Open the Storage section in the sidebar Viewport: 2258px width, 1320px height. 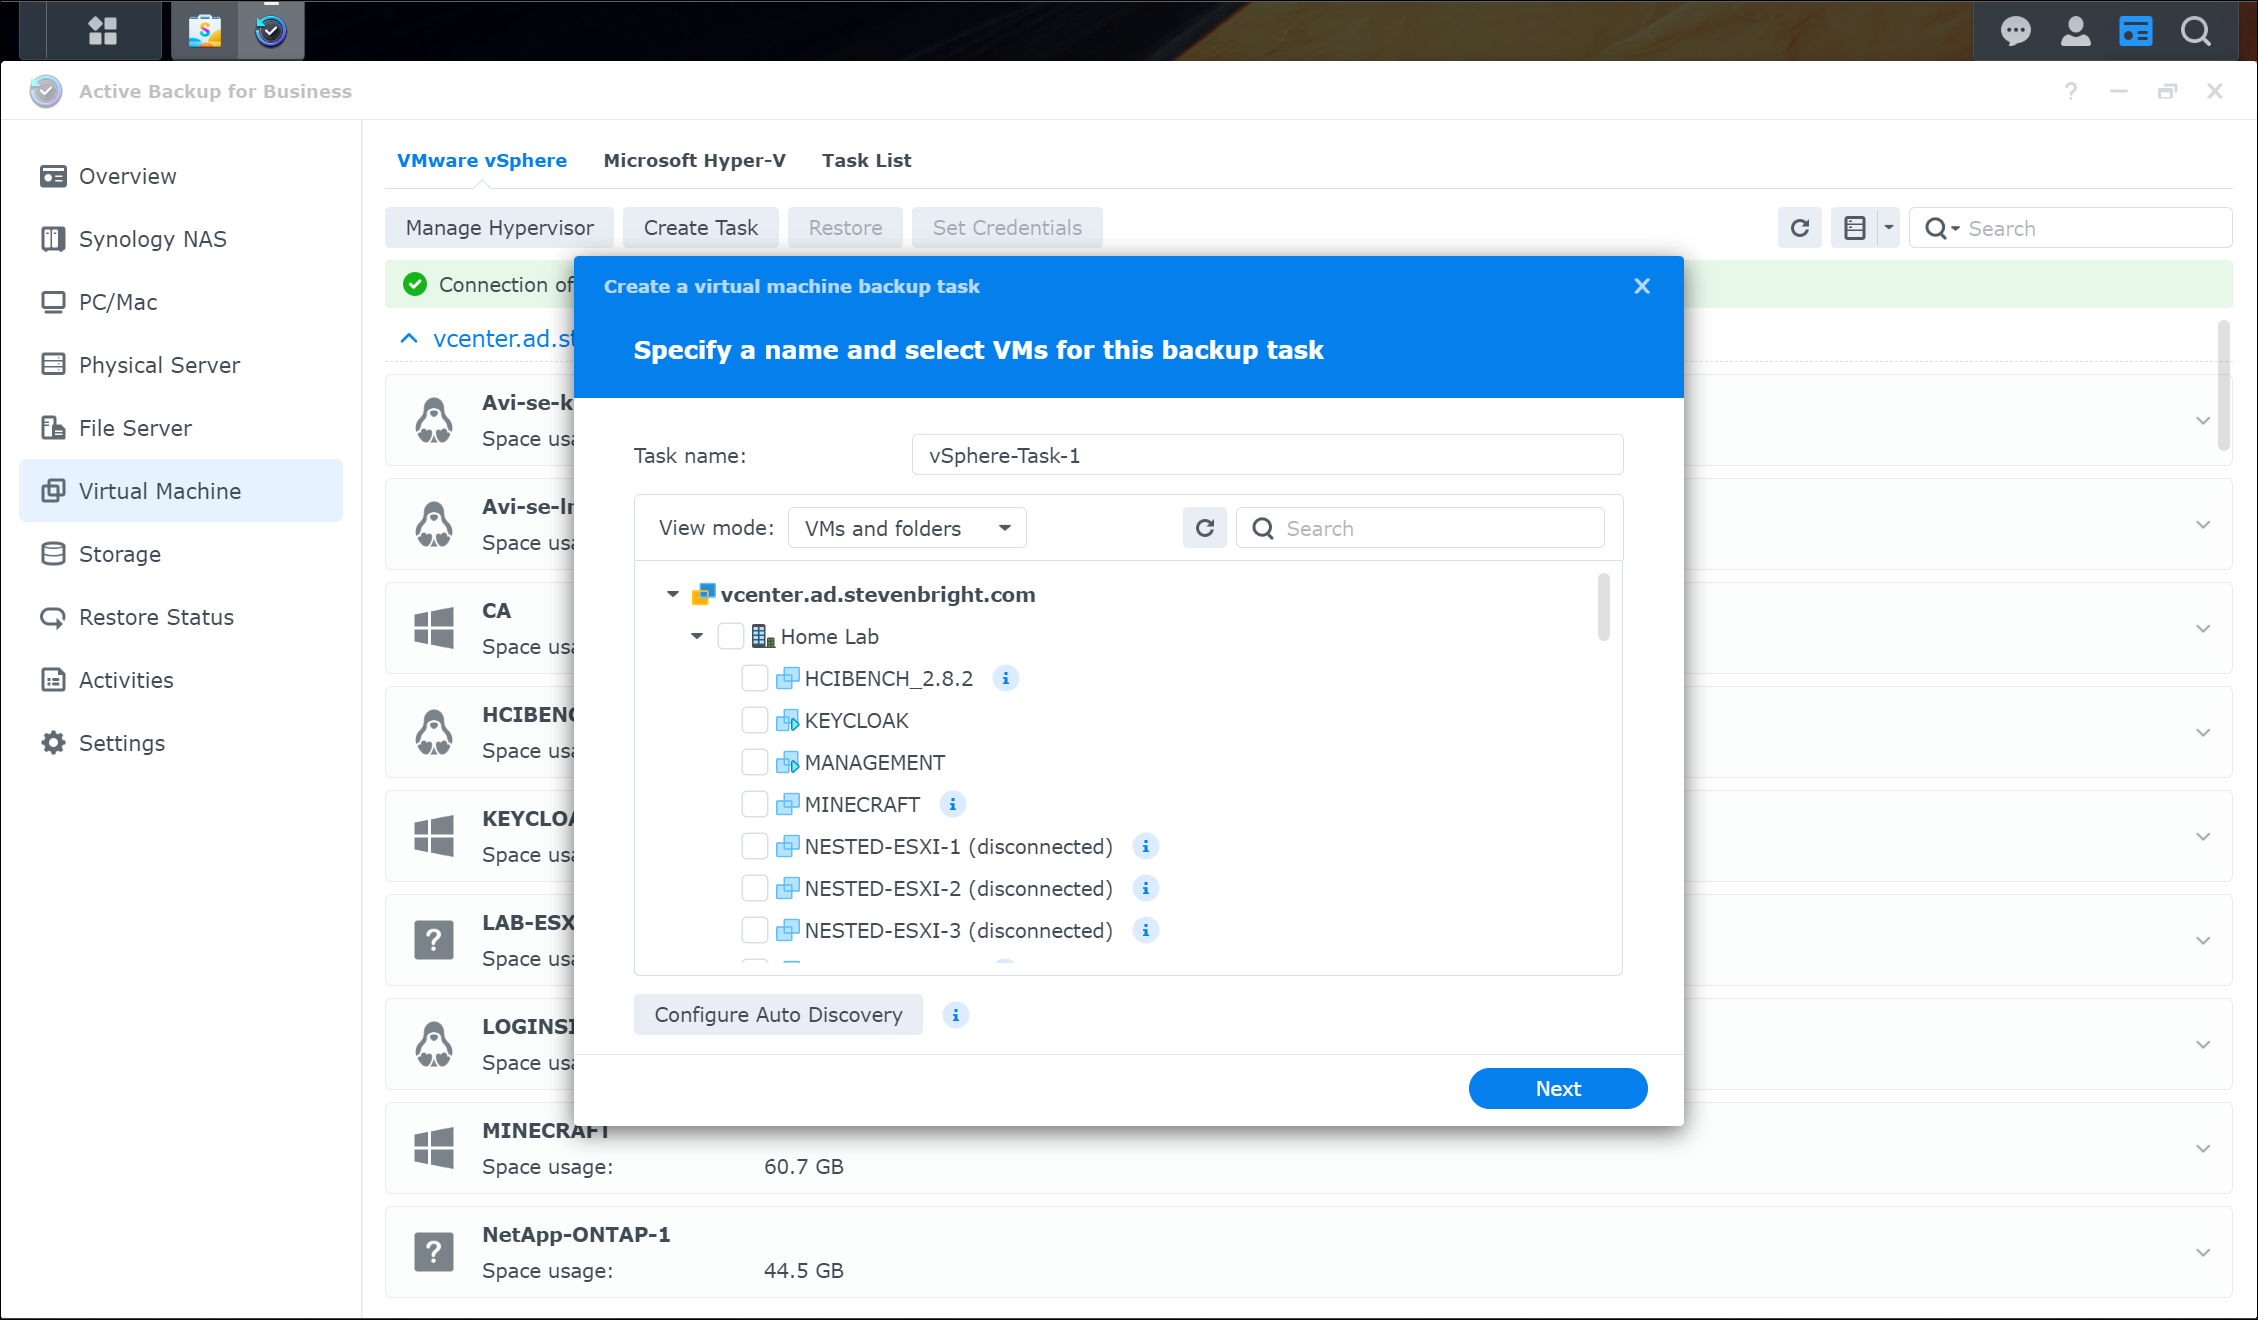[120, 554]
